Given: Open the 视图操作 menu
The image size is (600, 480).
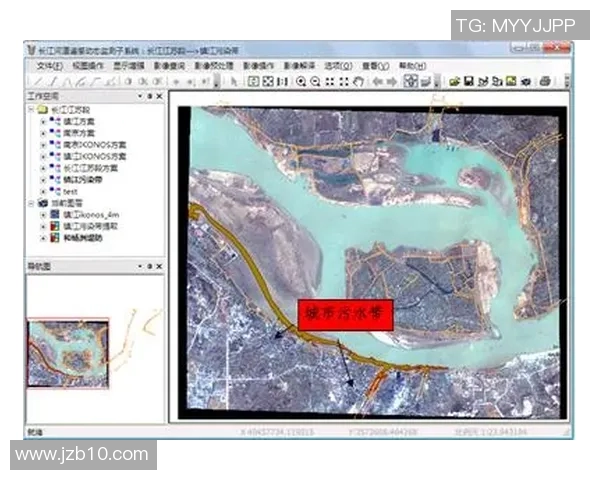Looking at the screenshot, I should (88, 66).
